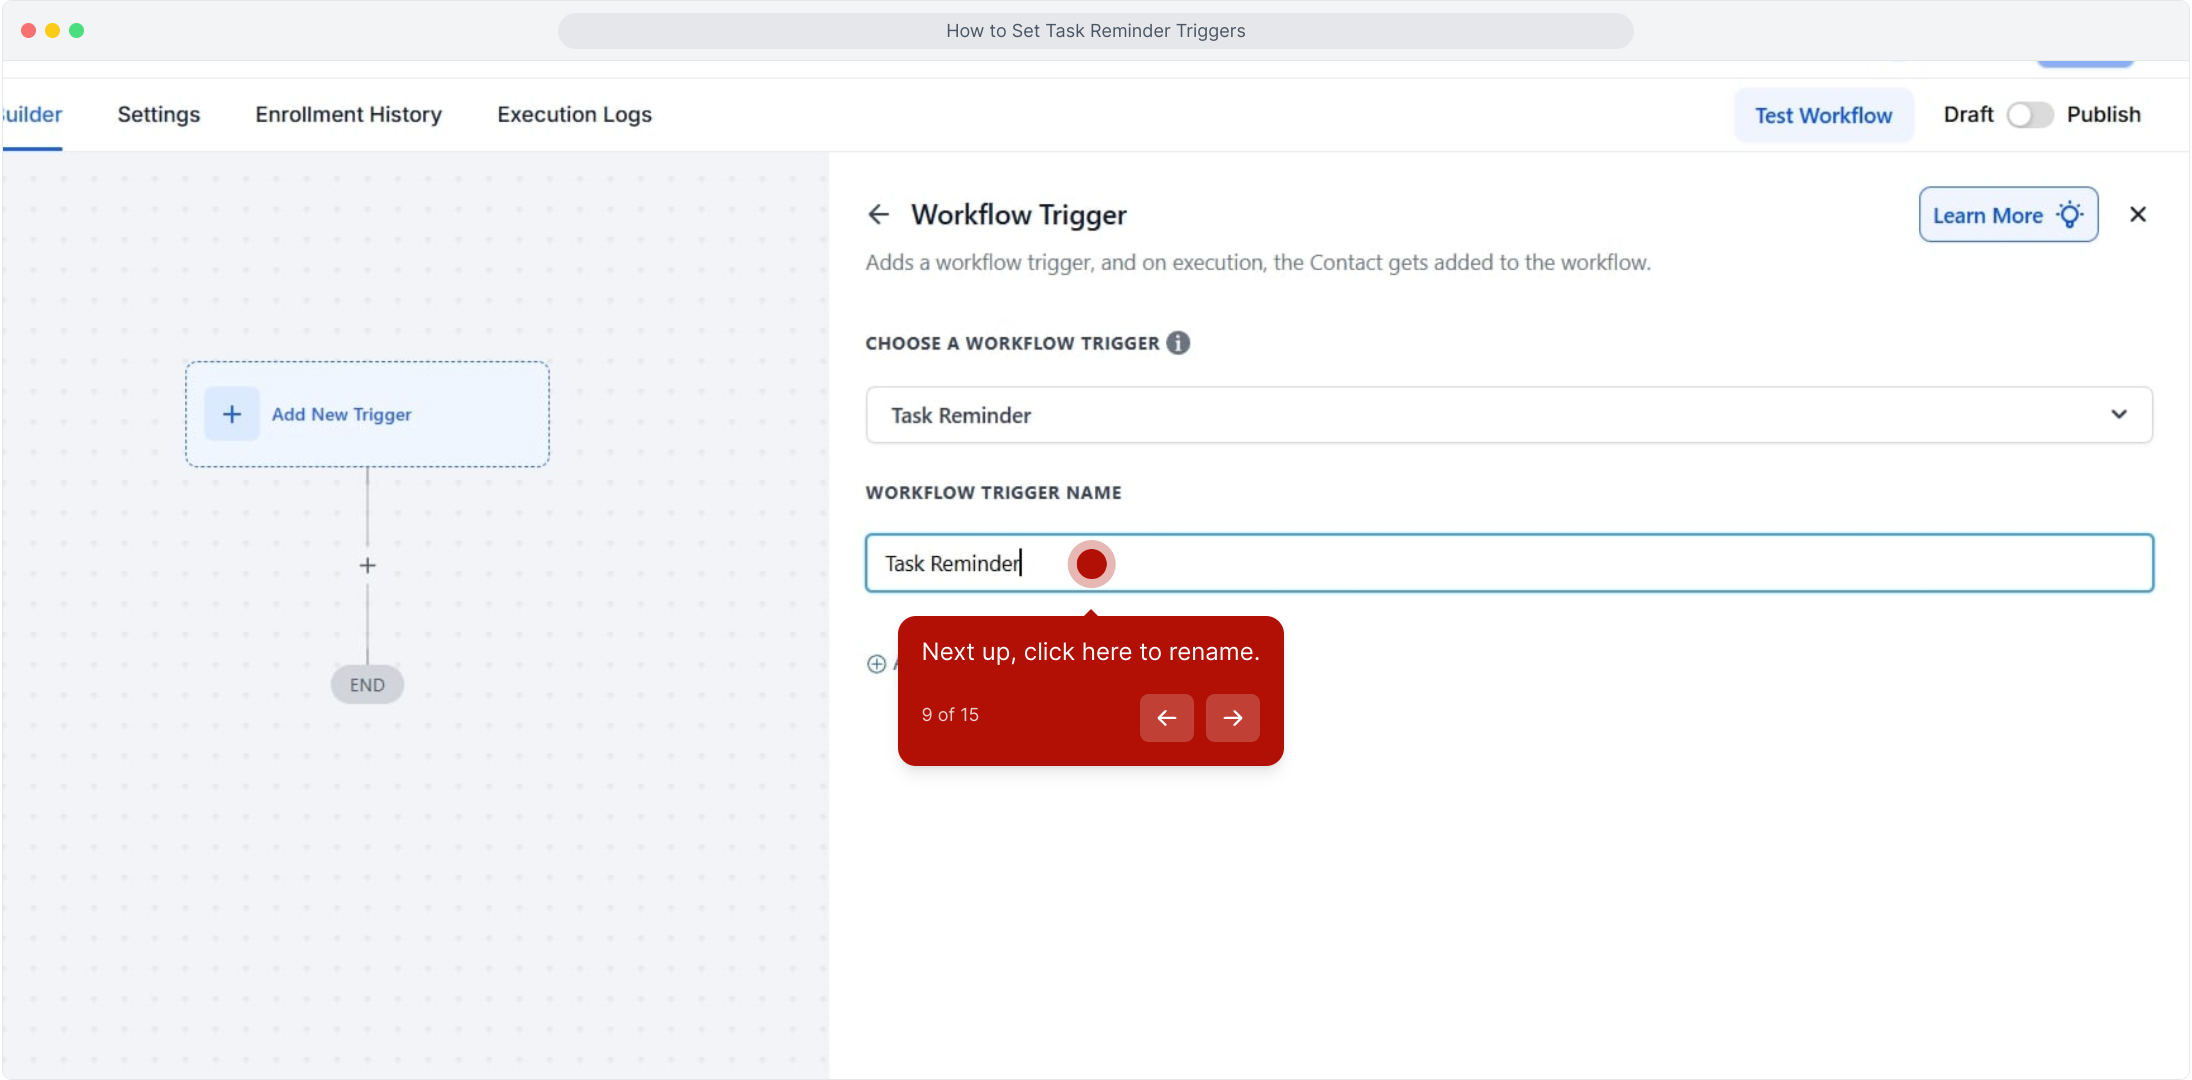Click the info icon next to Choose a Workflow Trigger
This screenshot has width=2192, height=1080.
(1178, 343)
